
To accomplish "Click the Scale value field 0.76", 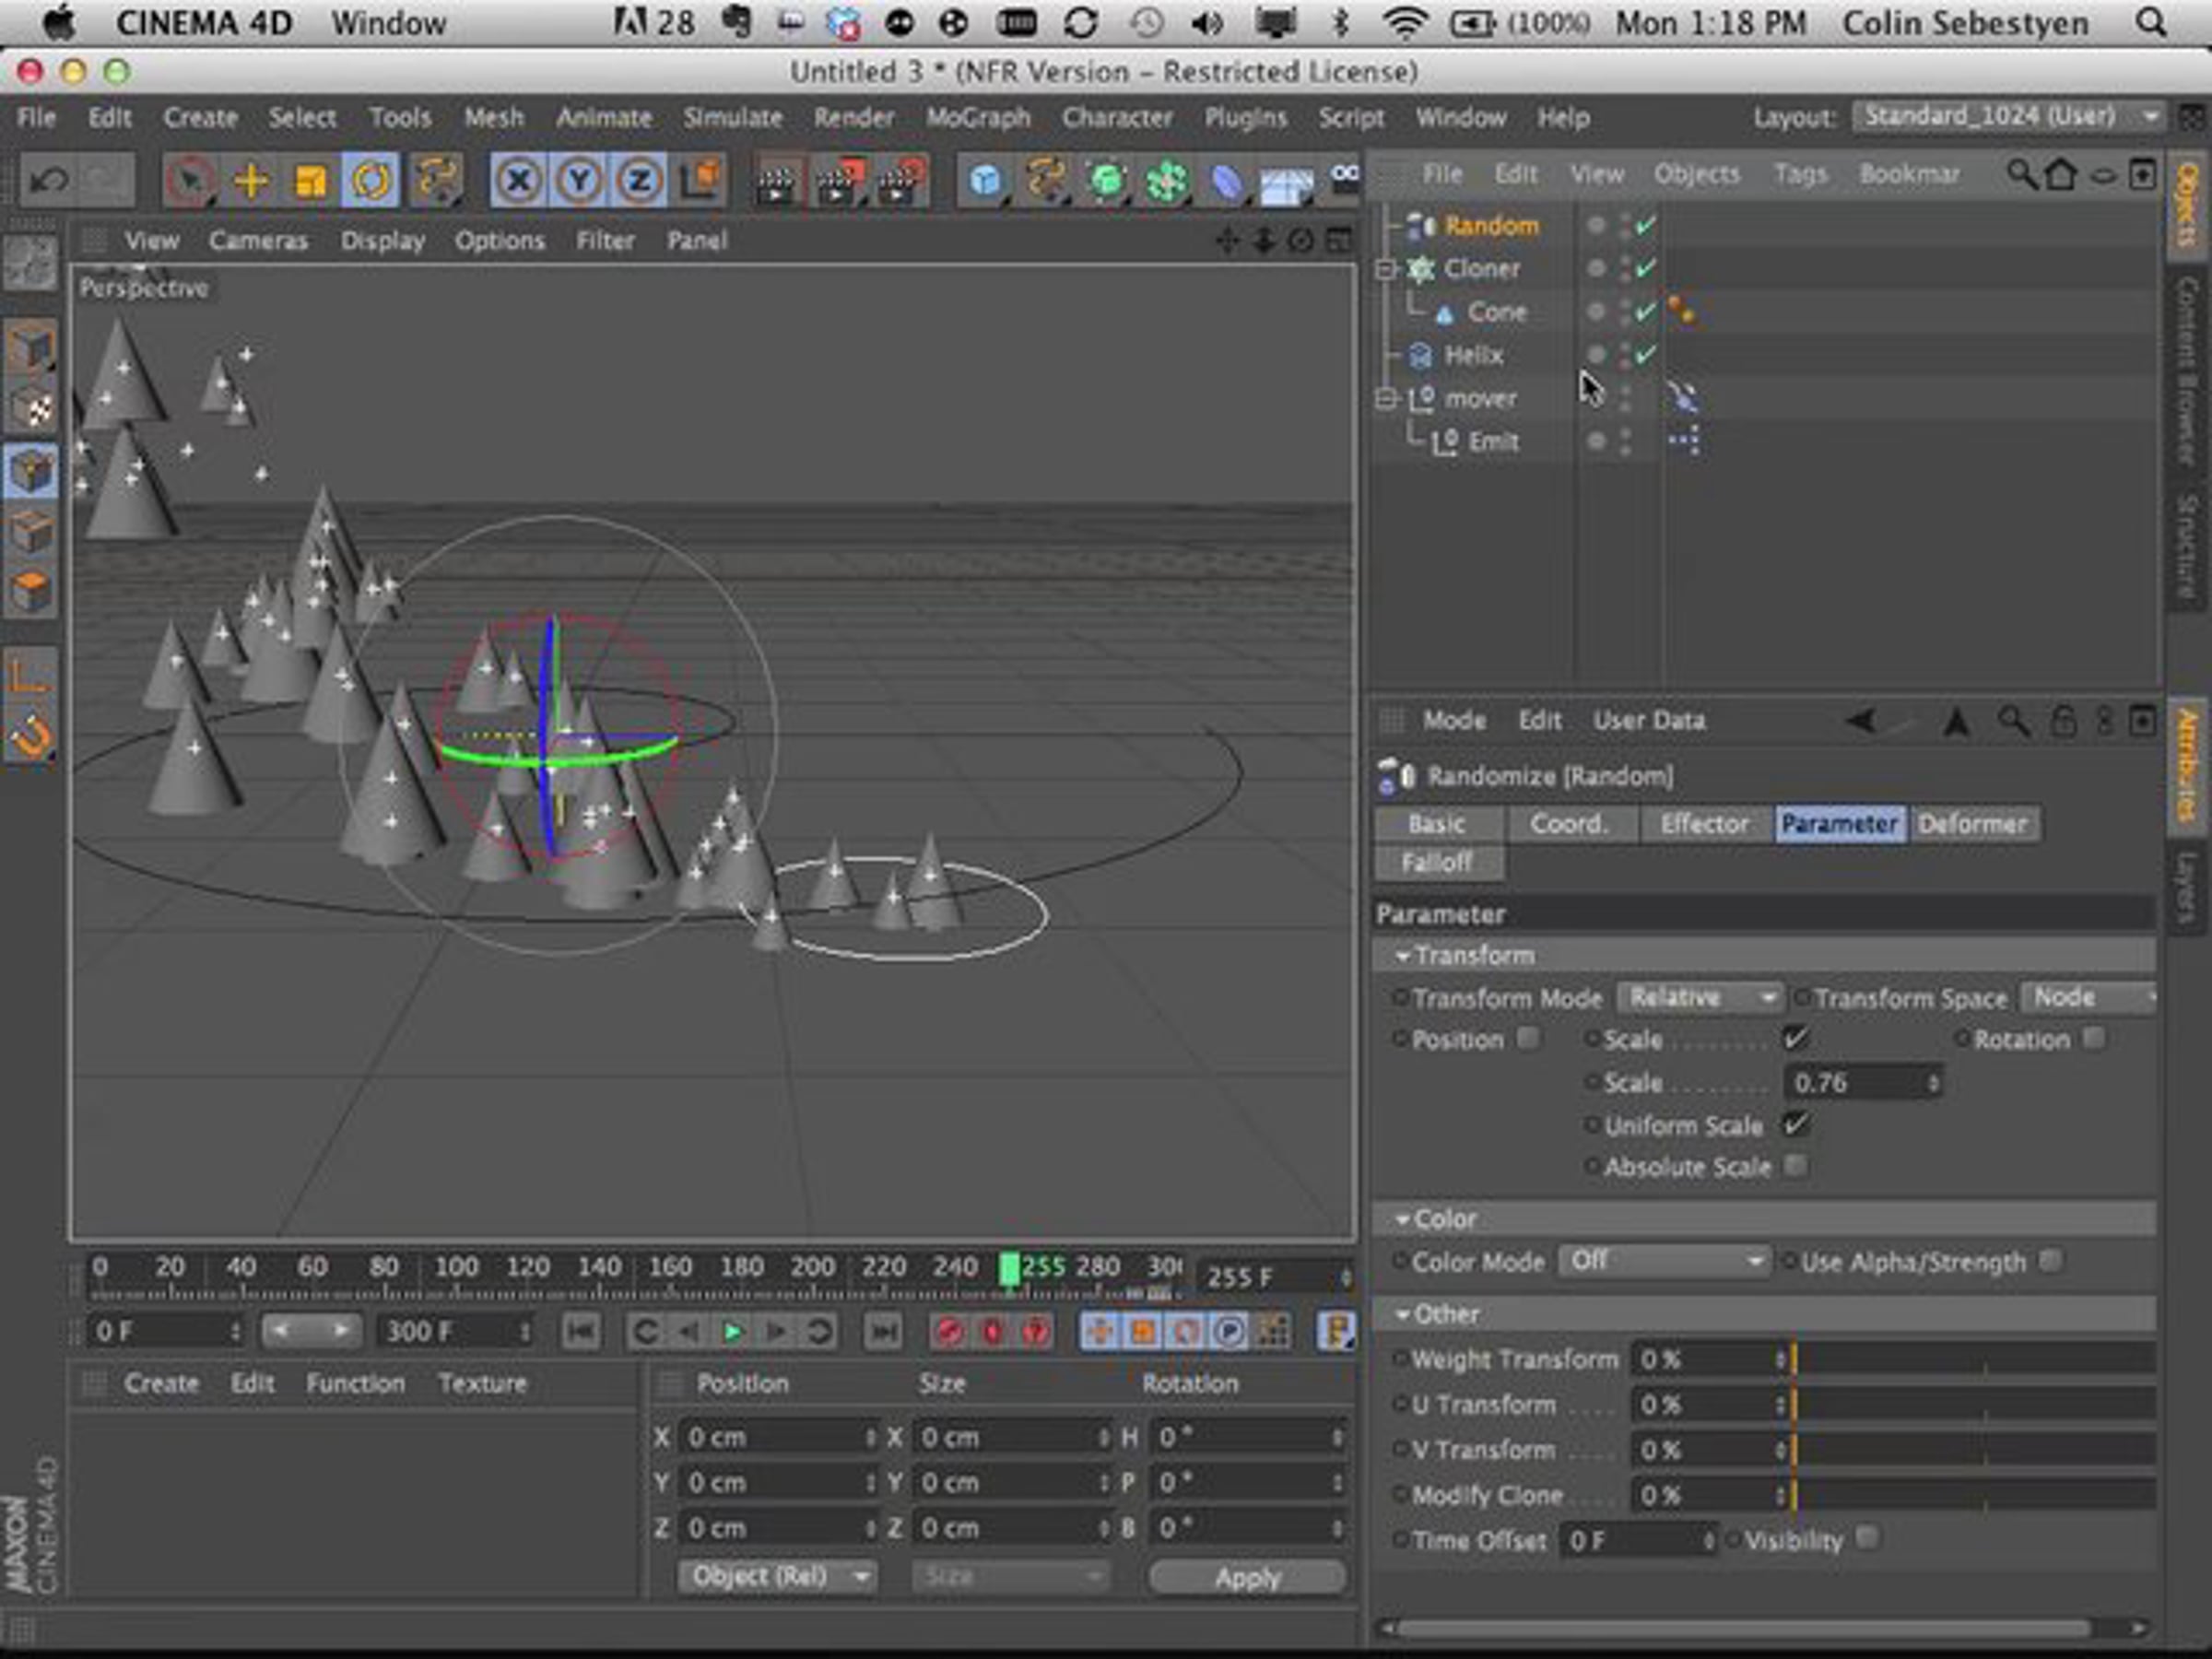I will point(1862,1083).
